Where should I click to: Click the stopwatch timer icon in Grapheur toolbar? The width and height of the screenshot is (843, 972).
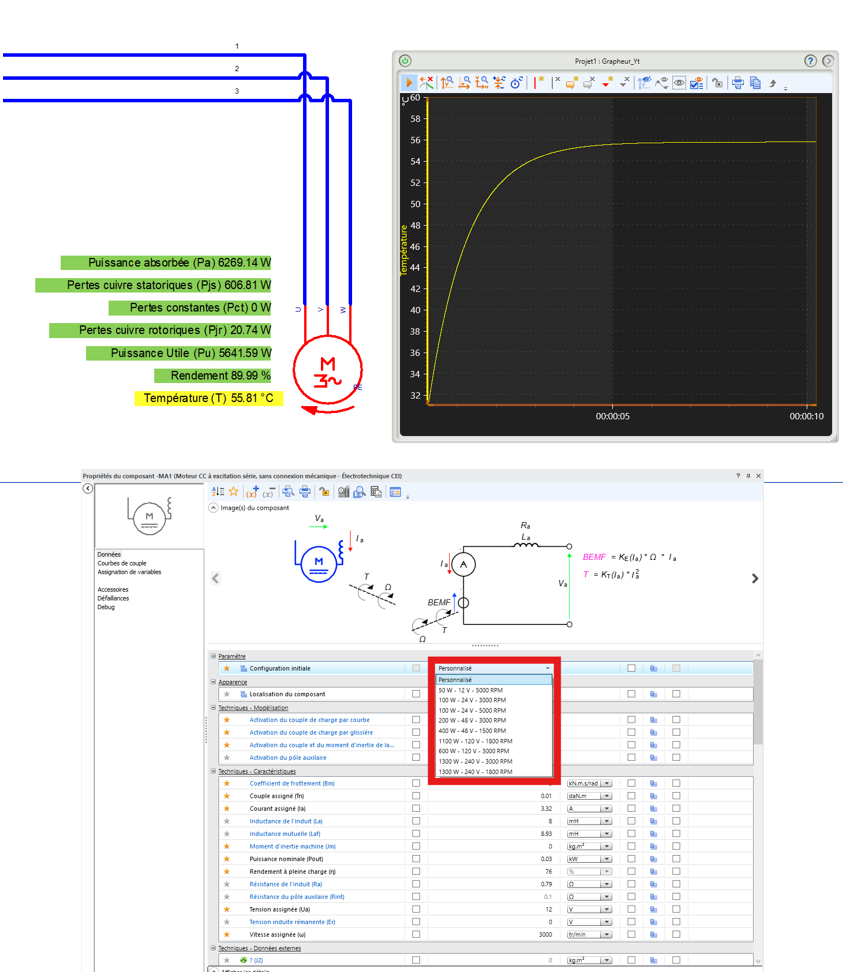517,83
